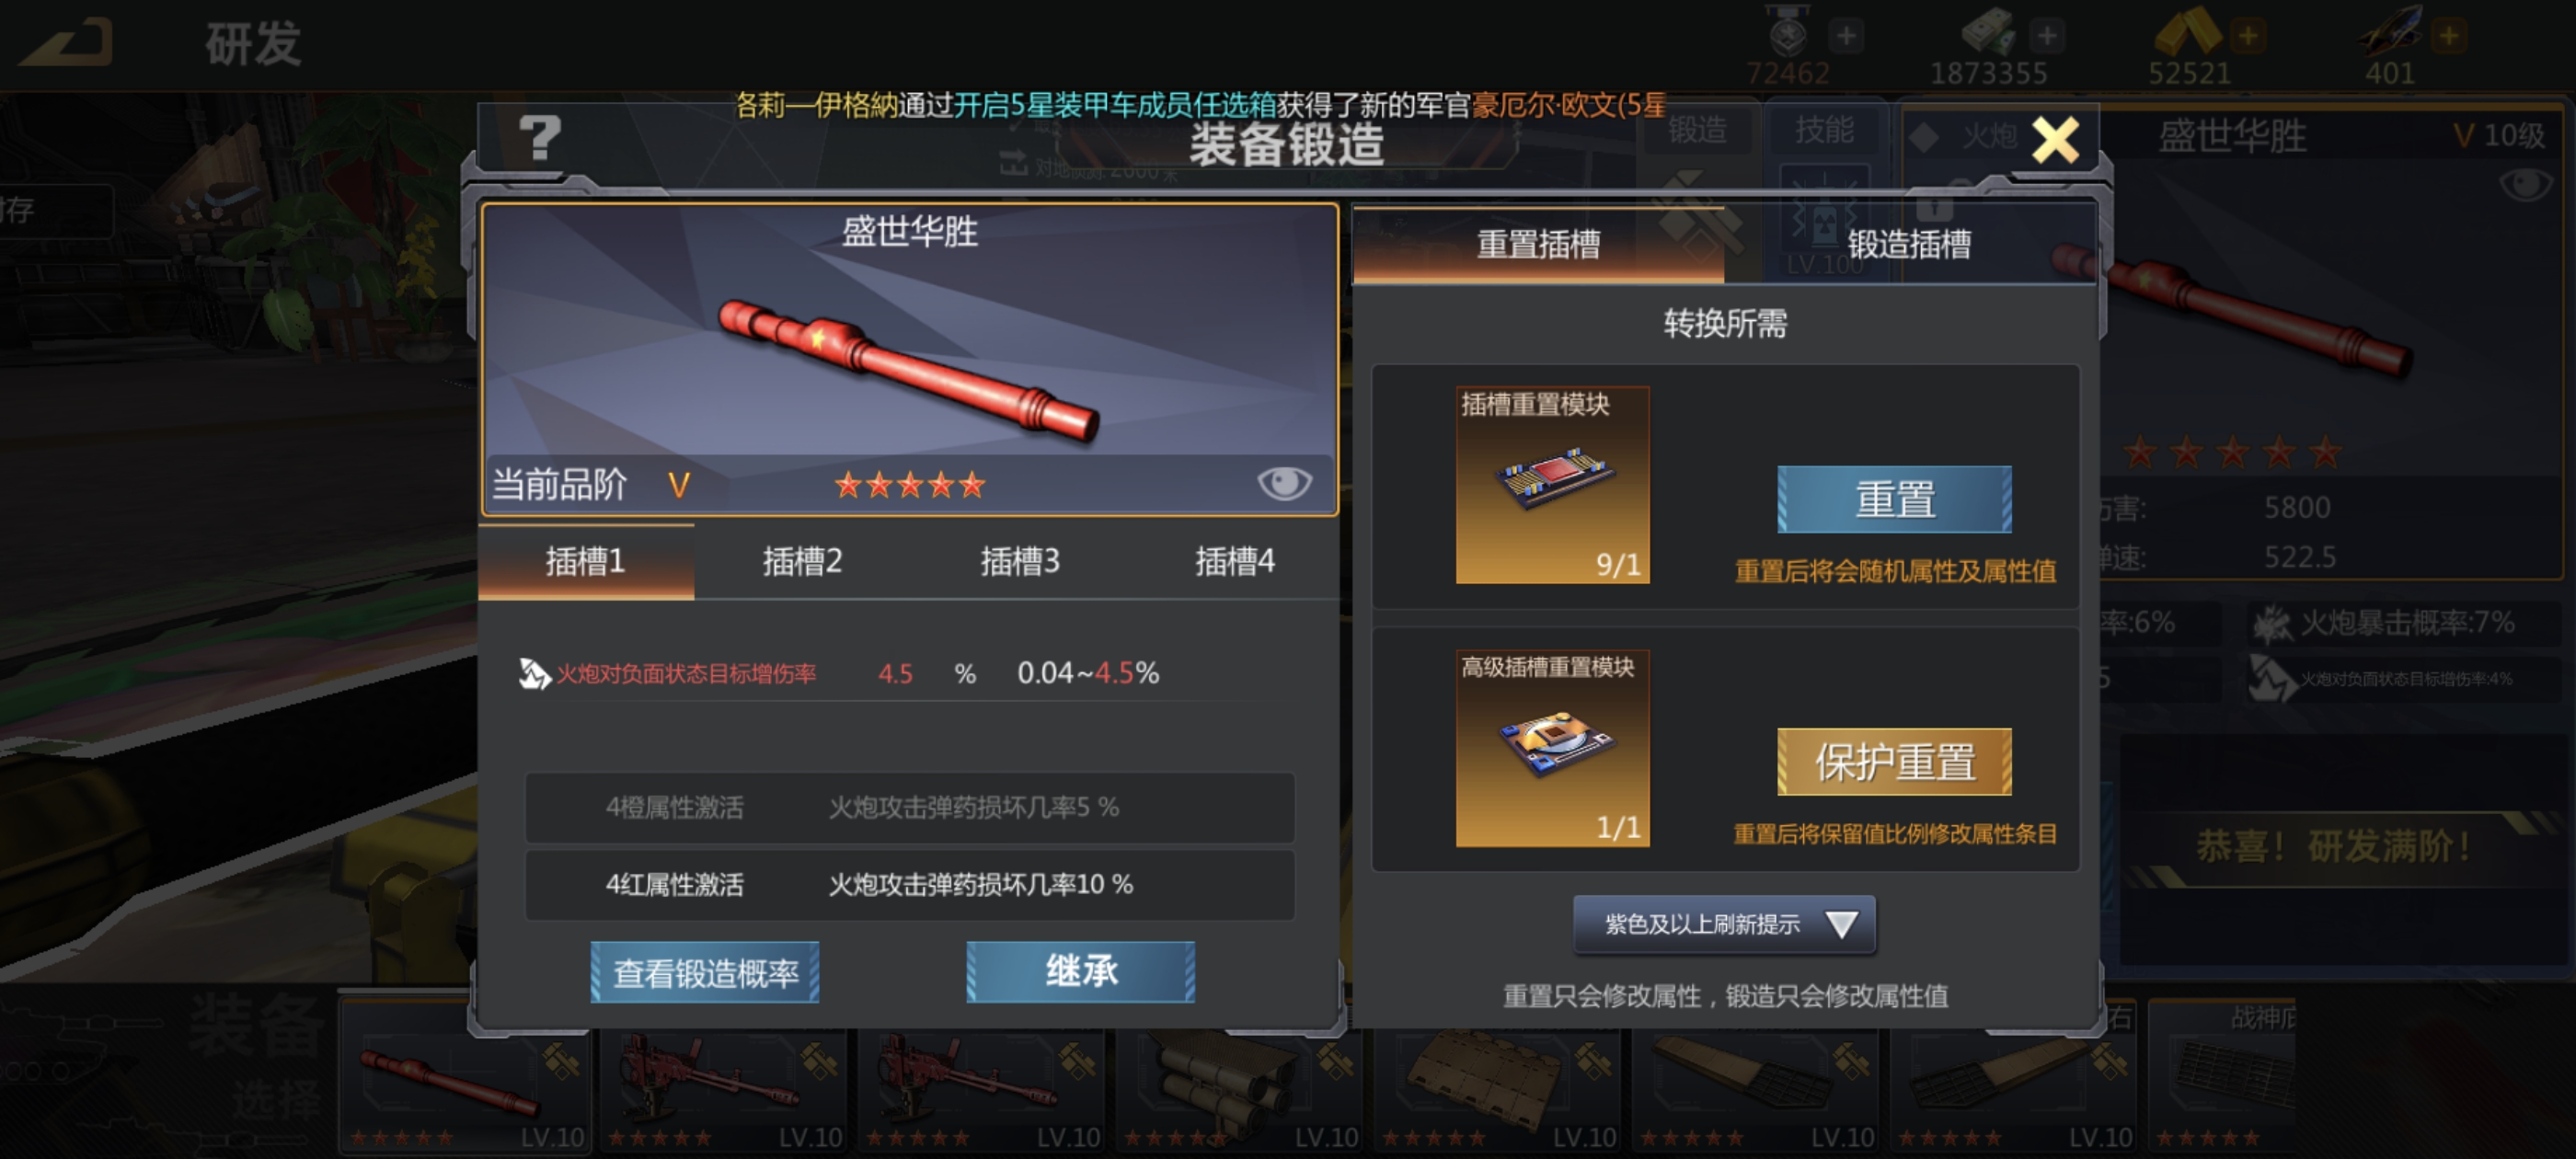
Task: Click the slot reset module item icon
Action: [x=1553, y=485]
